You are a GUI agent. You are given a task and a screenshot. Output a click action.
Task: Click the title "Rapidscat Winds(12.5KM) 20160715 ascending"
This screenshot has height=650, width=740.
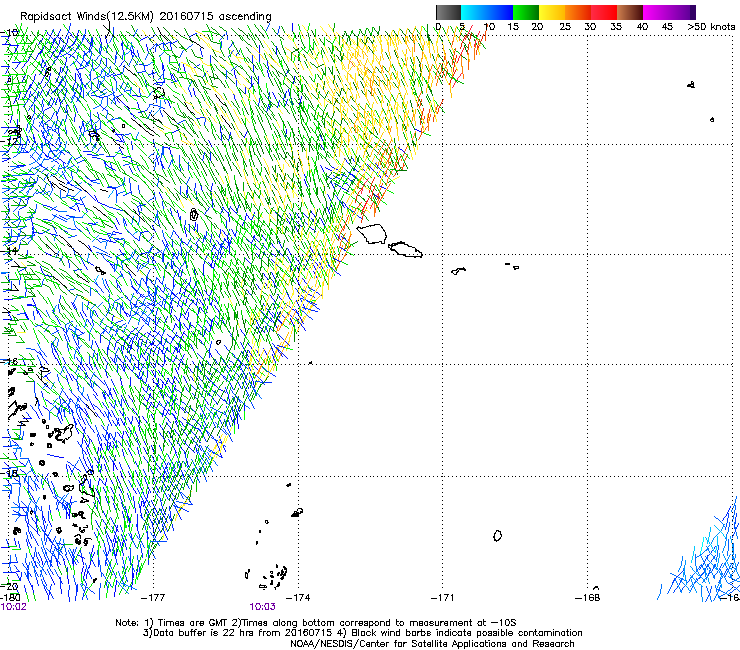click(146, 17)
